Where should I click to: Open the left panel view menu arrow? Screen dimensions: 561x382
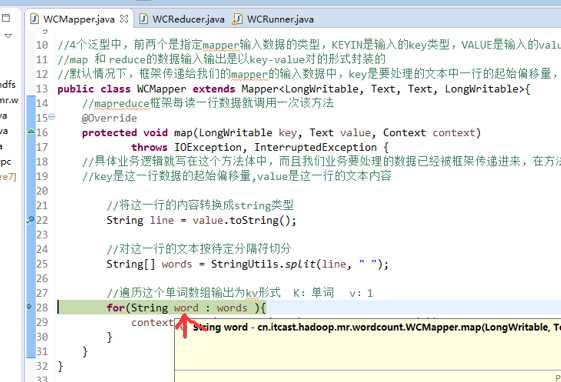[x=8, y=35]
